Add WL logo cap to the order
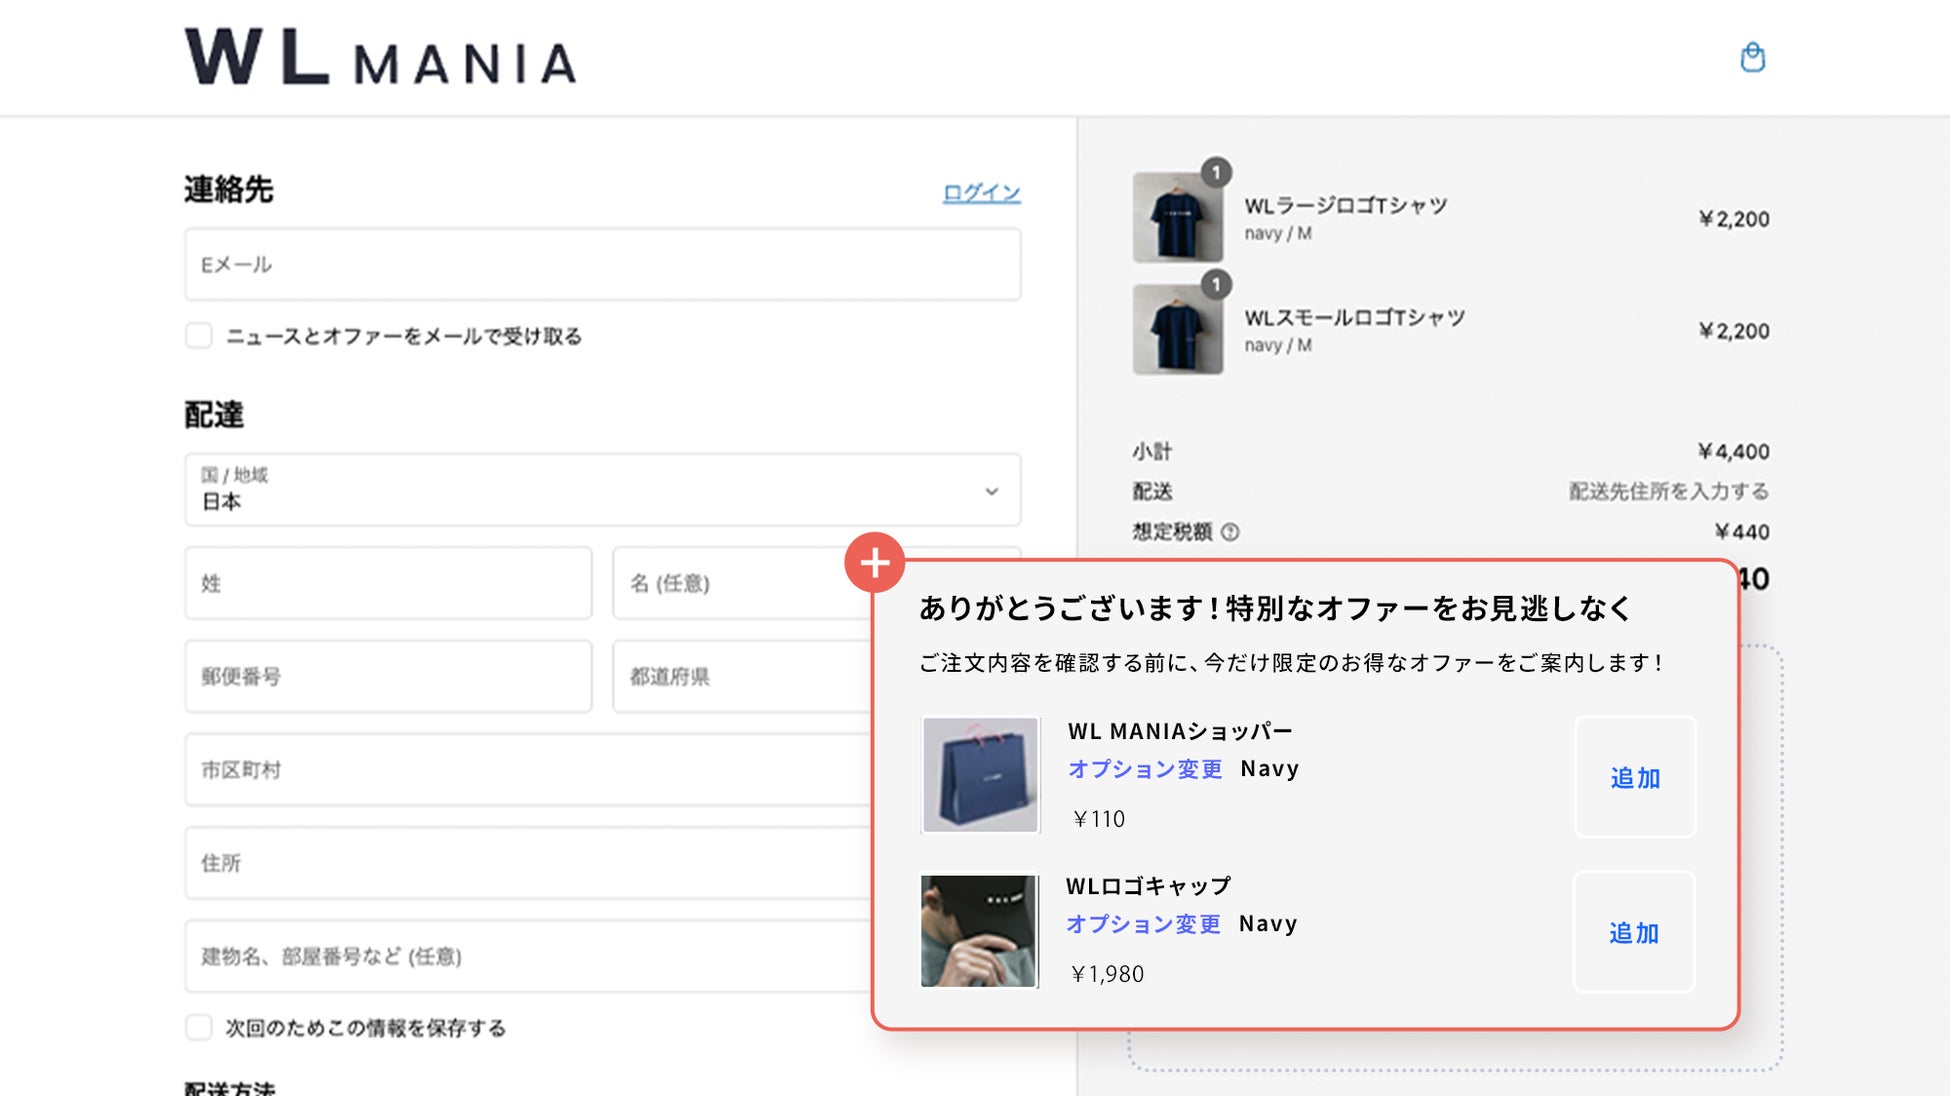 click(x=1634, y=932)
